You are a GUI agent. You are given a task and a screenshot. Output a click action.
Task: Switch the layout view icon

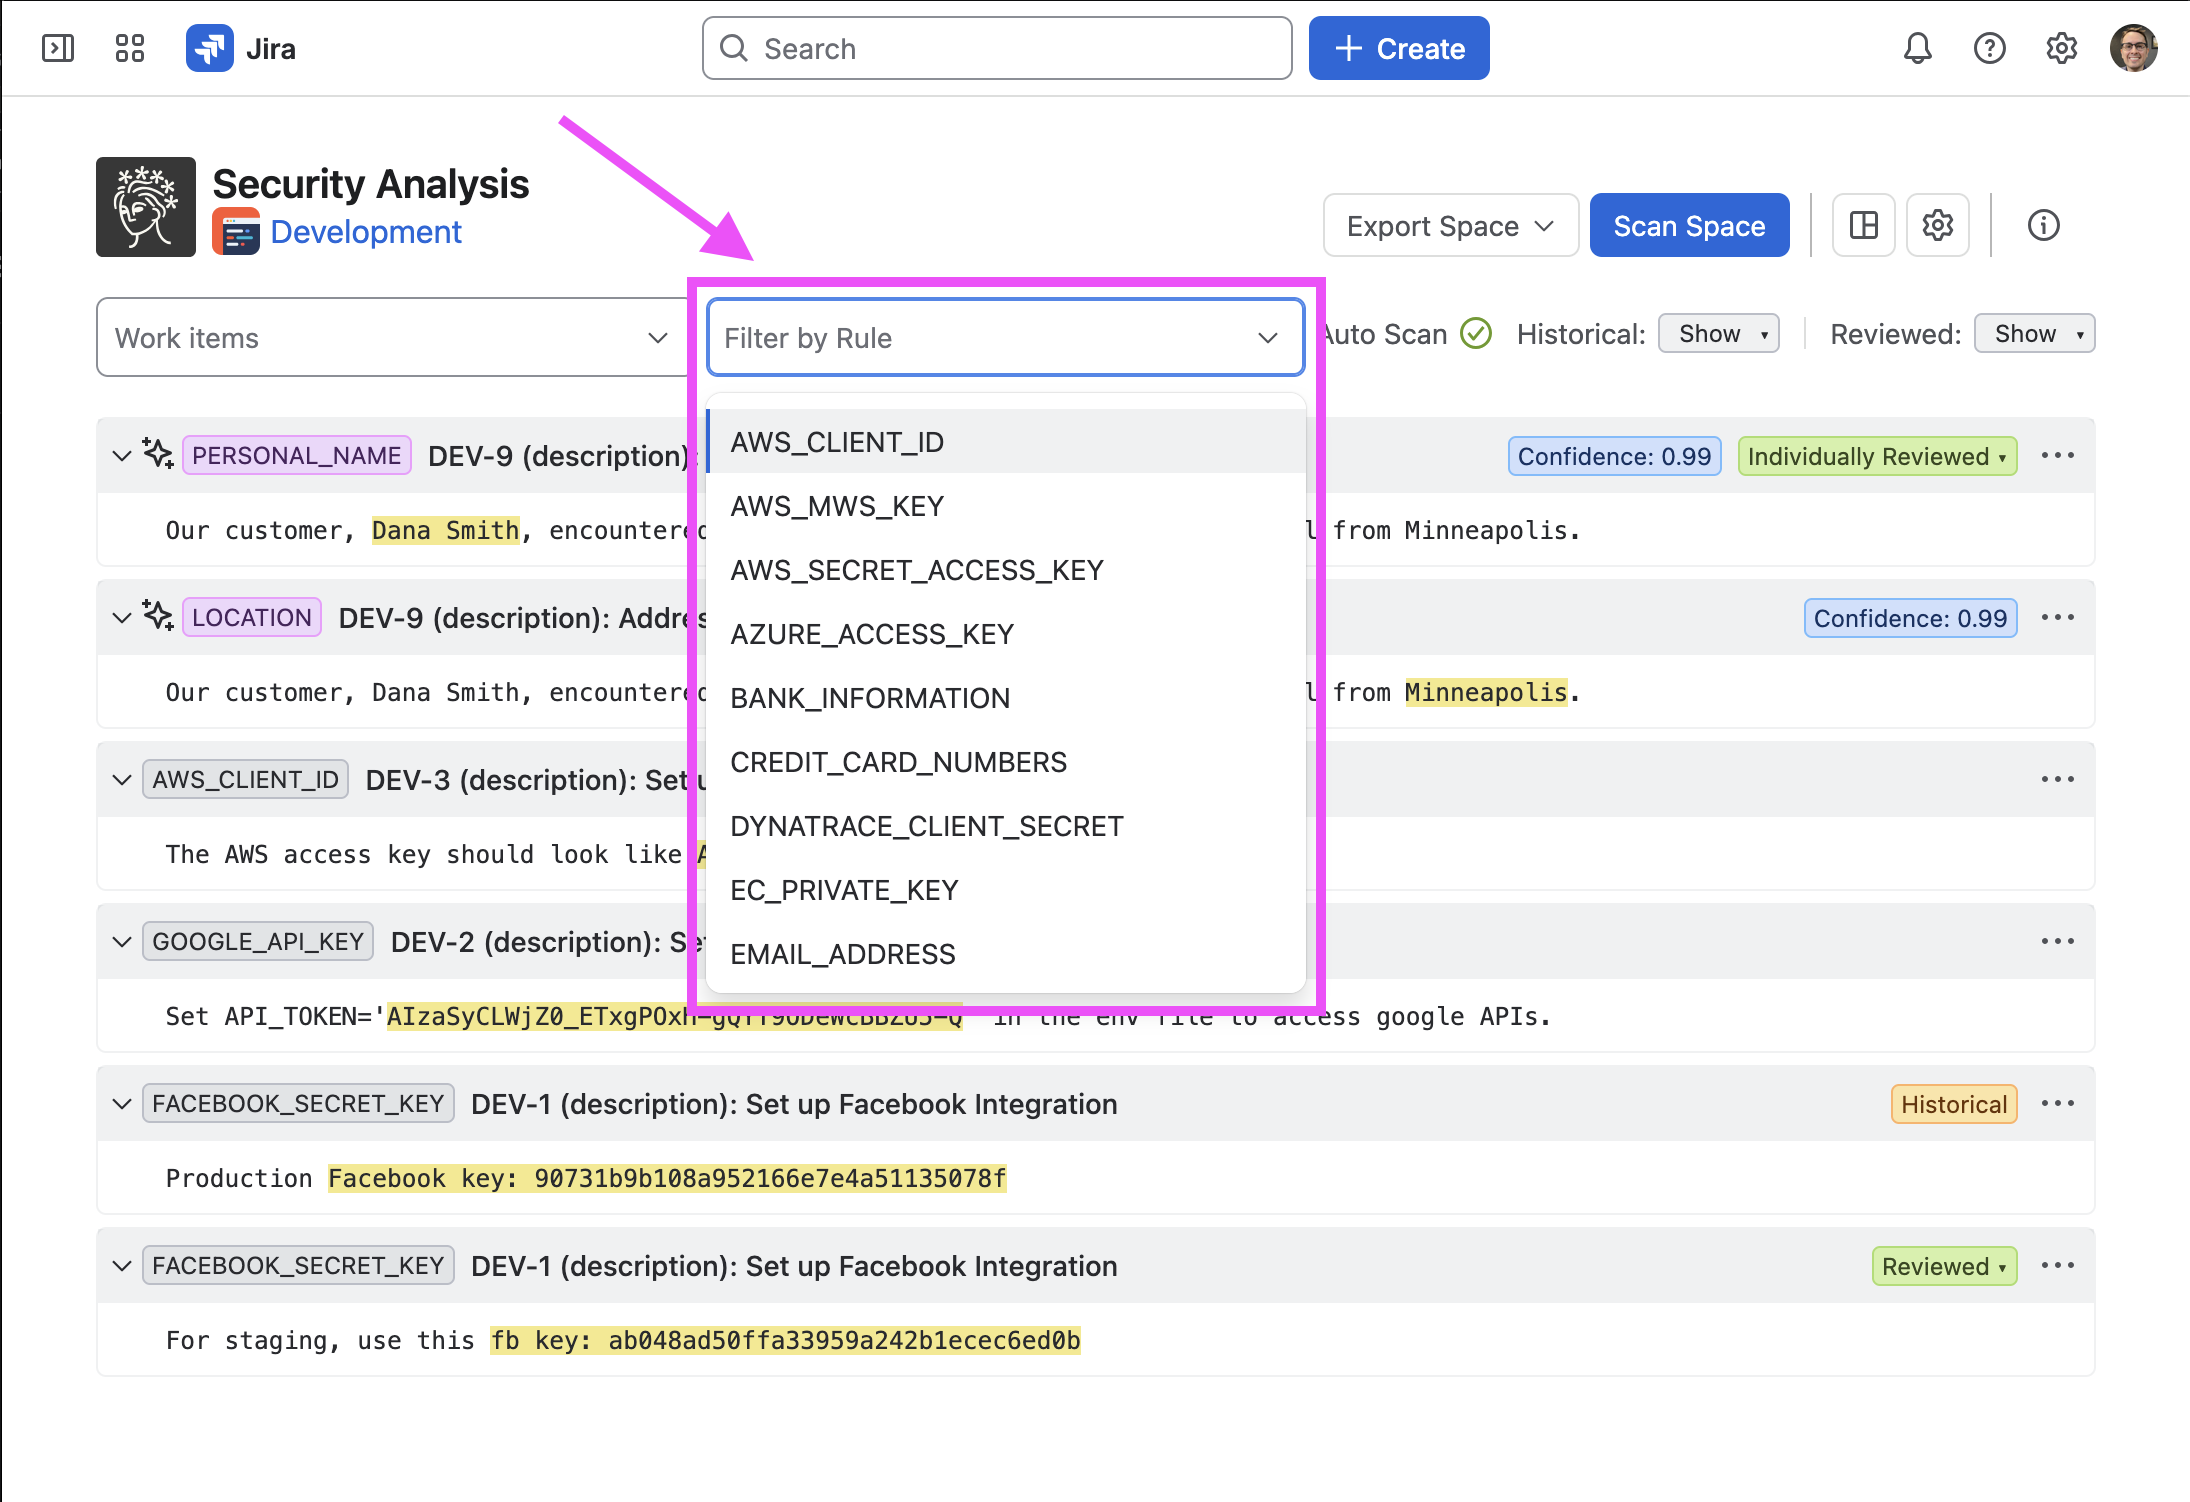tap(1864, 225)
